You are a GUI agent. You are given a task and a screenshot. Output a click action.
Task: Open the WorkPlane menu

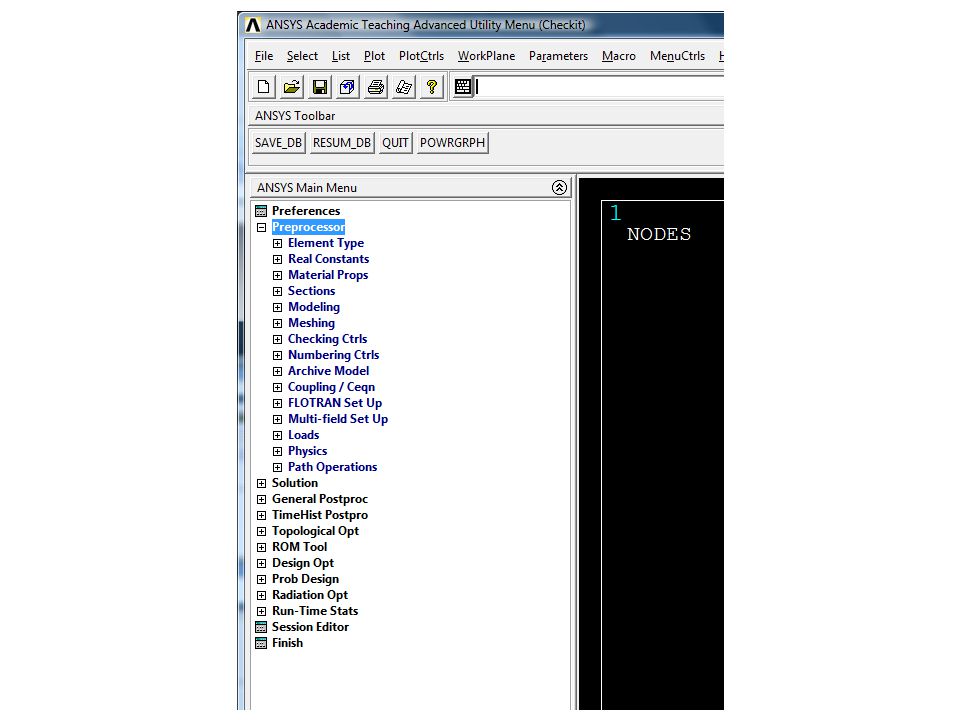coord(486,56)
